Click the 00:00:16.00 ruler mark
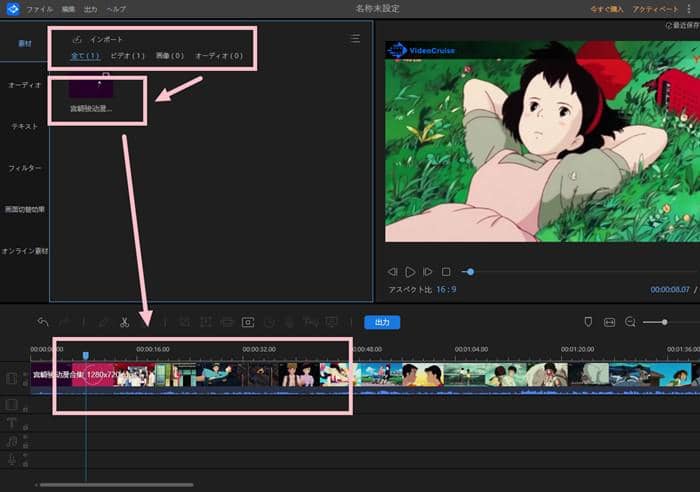The height and width of the screenshot is (492, 700). coord(153,349)
